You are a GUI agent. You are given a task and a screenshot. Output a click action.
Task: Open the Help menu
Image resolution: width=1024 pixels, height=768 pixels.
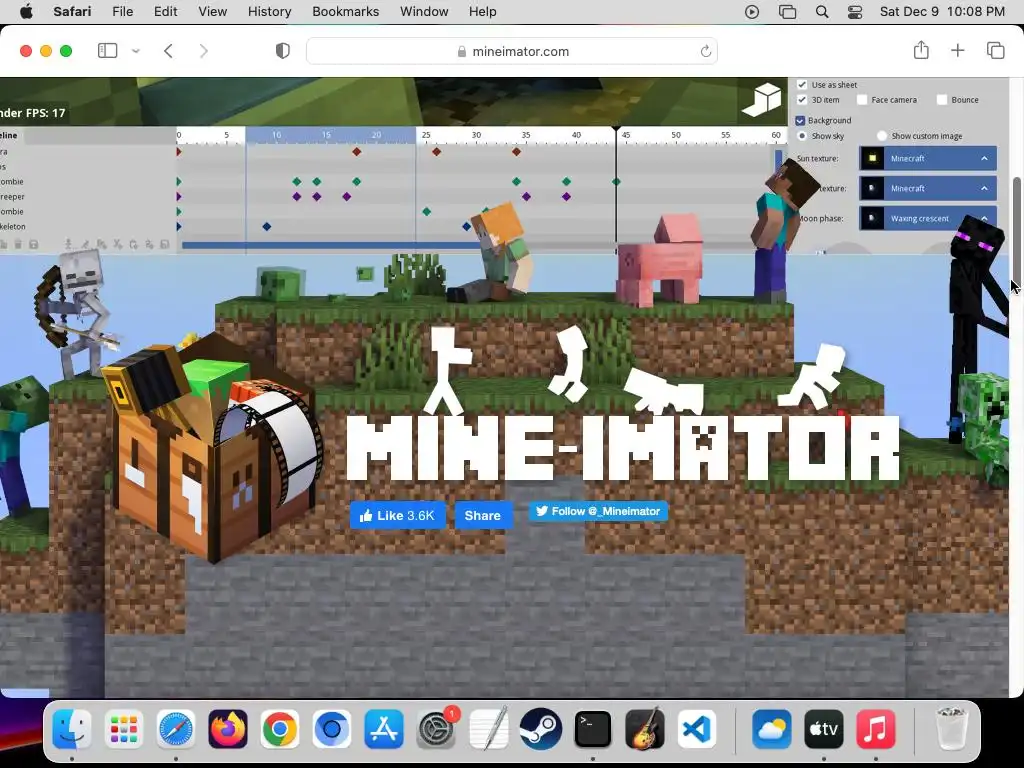[483, 12]
